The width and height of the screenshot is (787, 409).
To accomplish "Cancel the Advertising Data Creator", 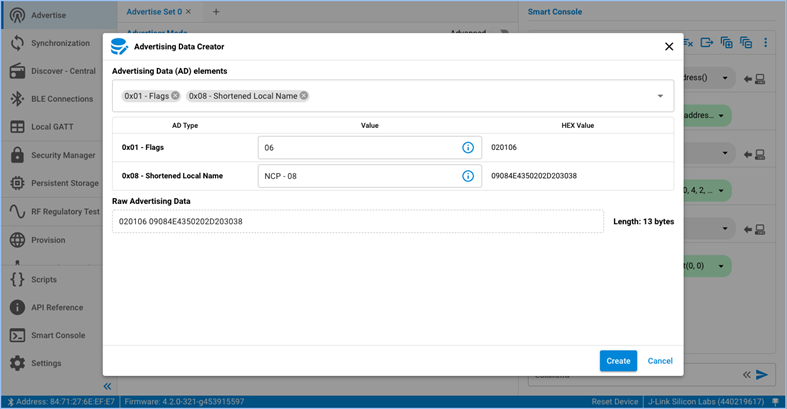I will [660, 361].
